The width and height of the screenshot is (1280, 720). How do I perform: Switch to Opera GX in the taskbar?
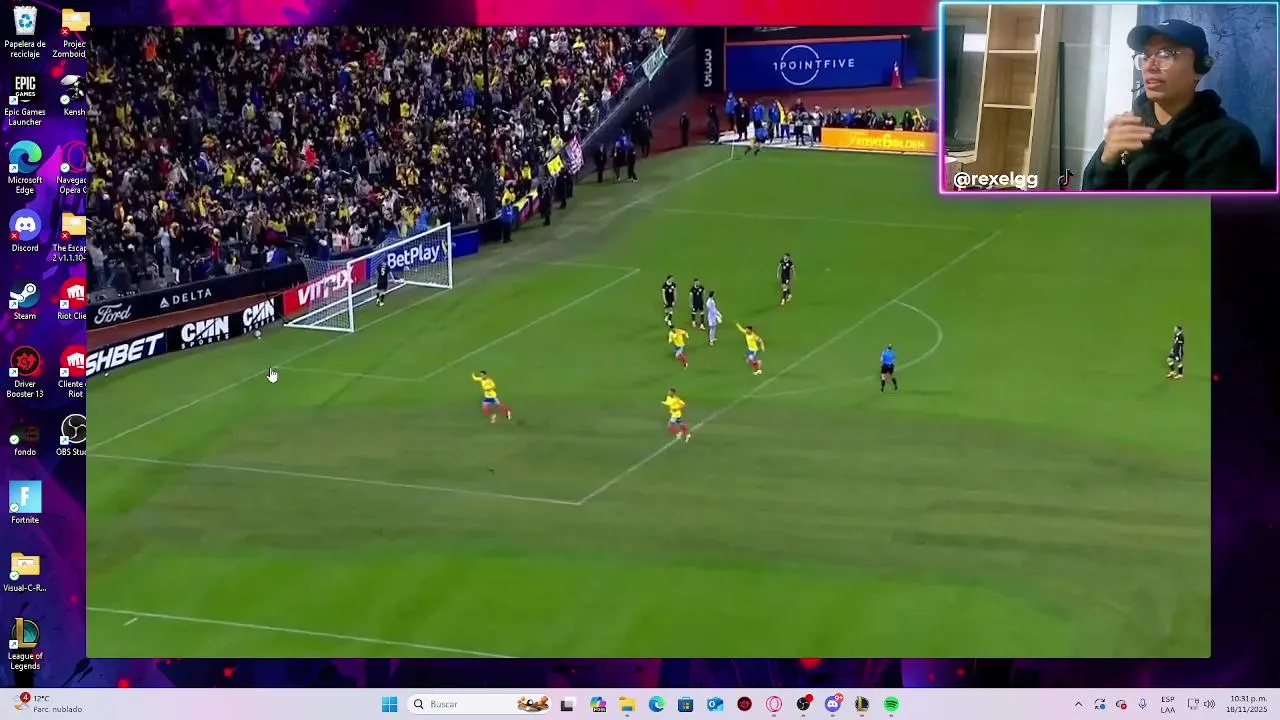tap(773, 704)
